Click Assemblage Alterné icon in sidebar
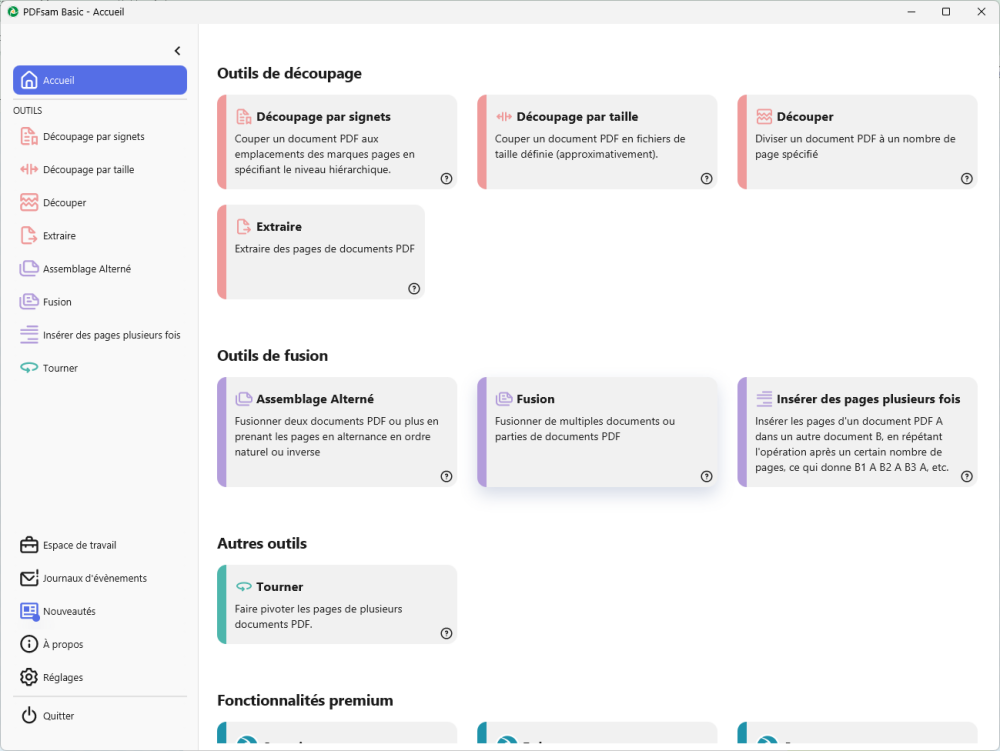This screenshot has height=751, width=1000. [x=29, y=269]
